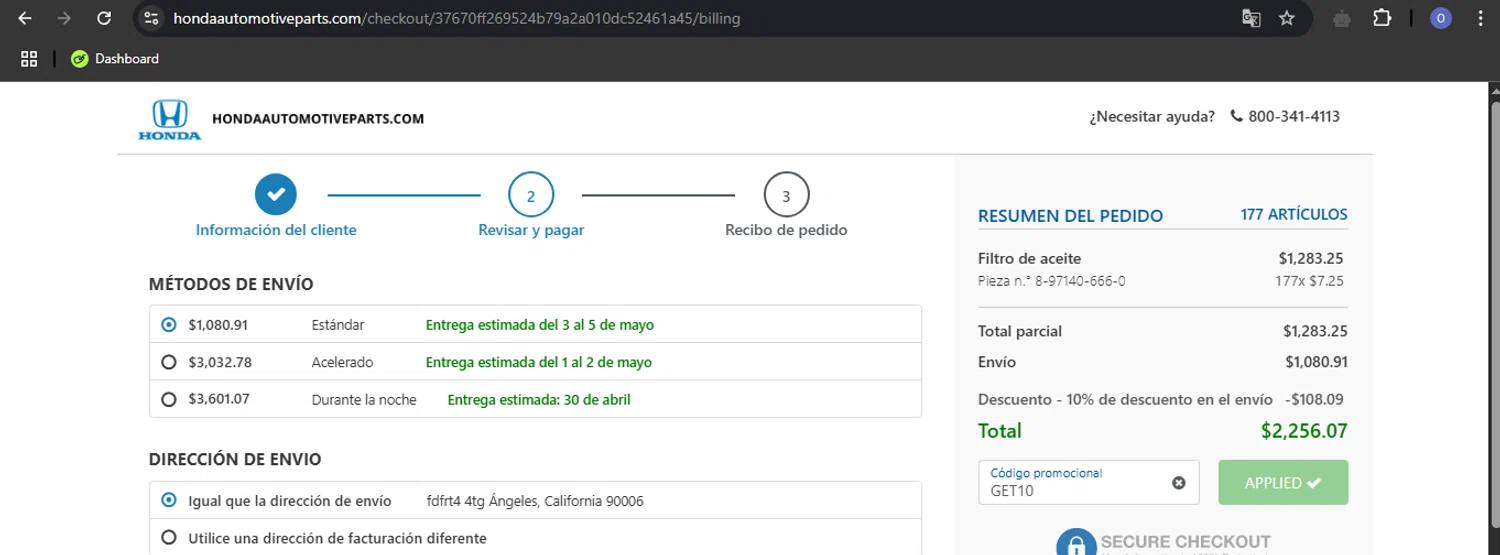
Task: Click step 3 circle
Action: tap(786, 195)
